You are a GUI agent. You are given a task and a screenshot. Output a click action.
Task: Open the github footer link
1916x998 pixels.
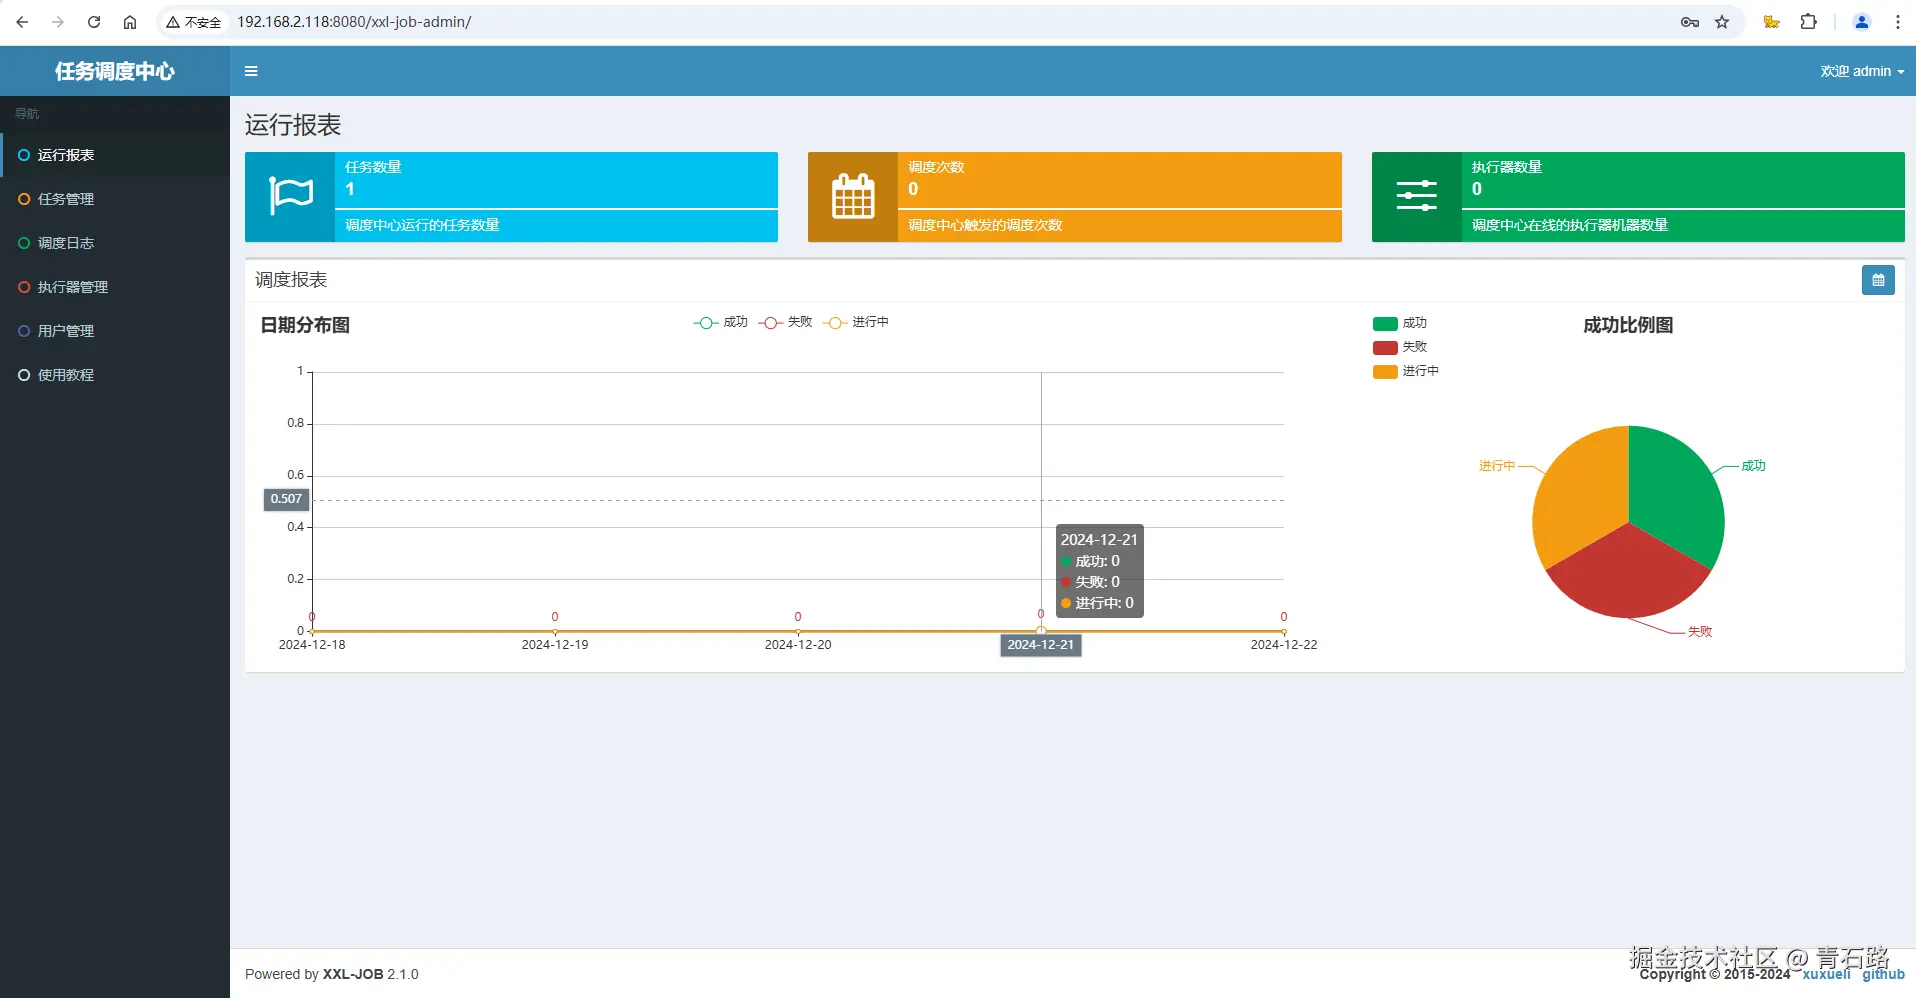coord(1883,974)
